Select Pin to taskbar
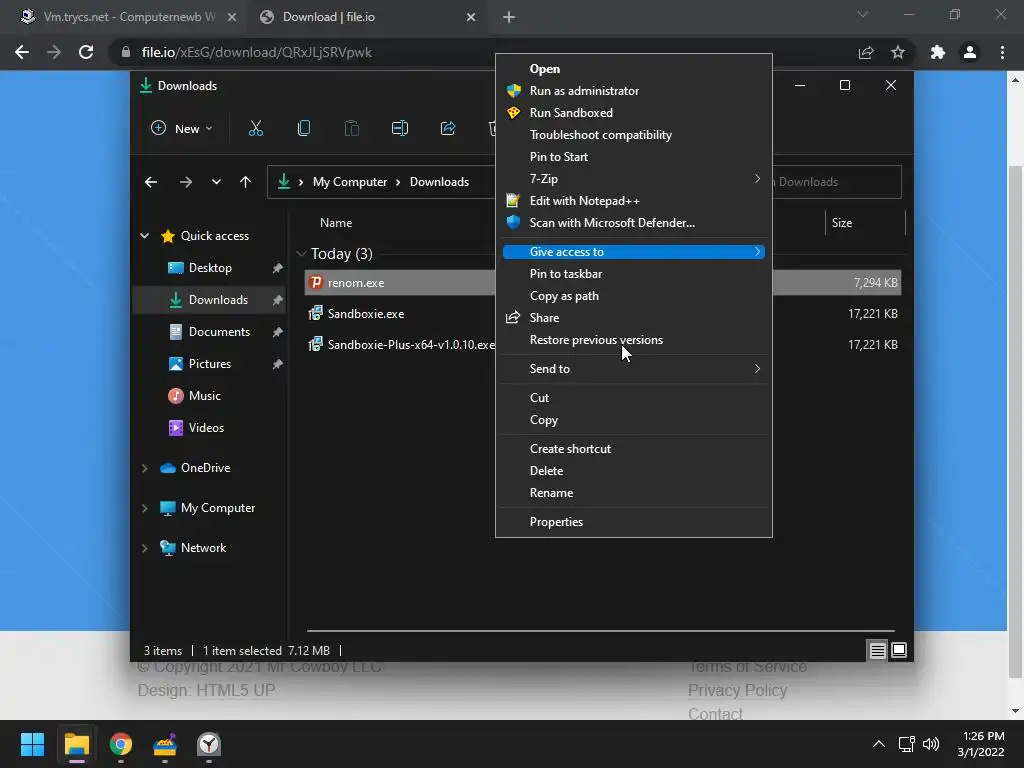Screen dimensions: 1024x768 point(633,274)
